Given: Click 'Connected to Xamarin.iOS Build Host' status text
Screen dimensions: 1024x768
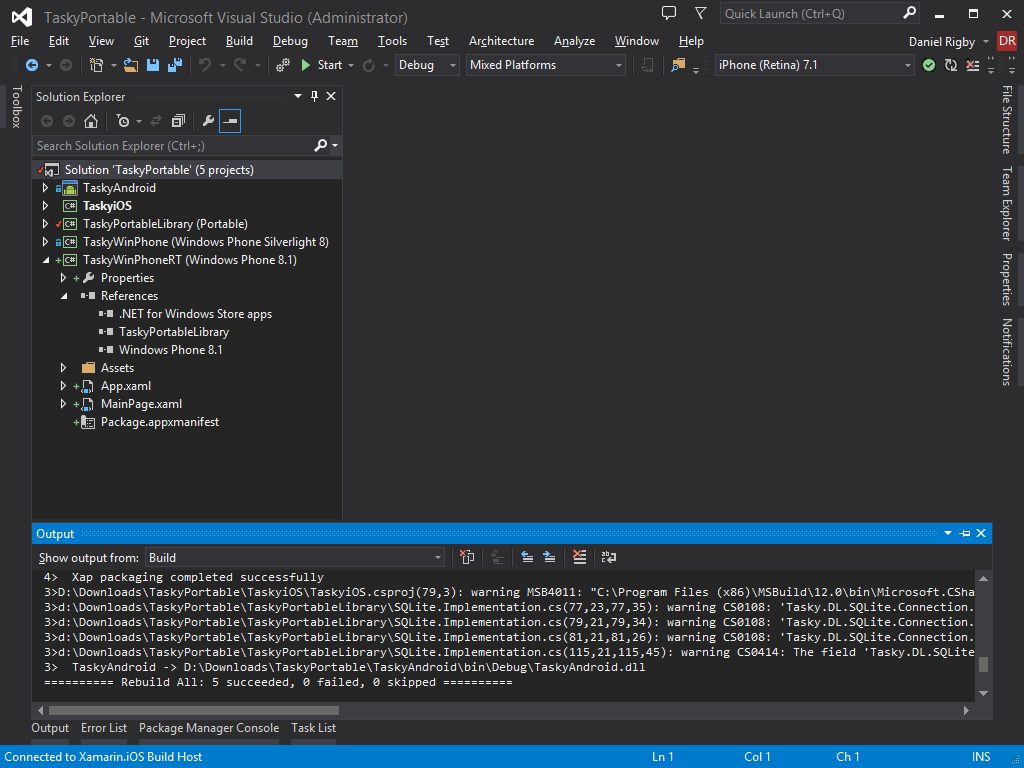Looking at the screenshot, I should [x=103, y=756].
